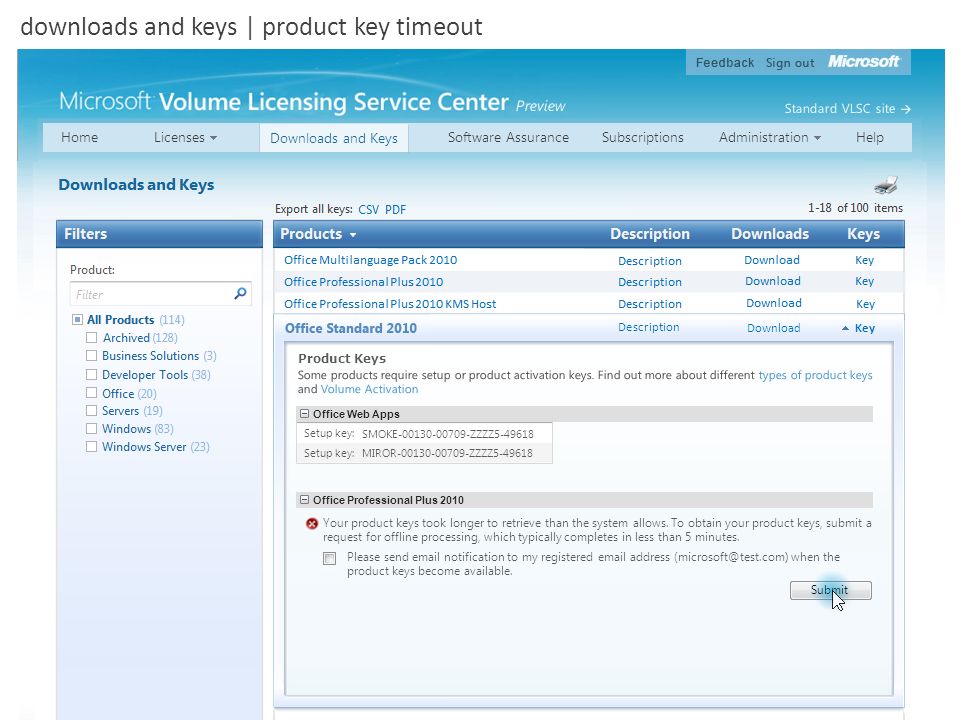Collapse the Office Web Apps section

pyautogui.click(x=304, y=414)
